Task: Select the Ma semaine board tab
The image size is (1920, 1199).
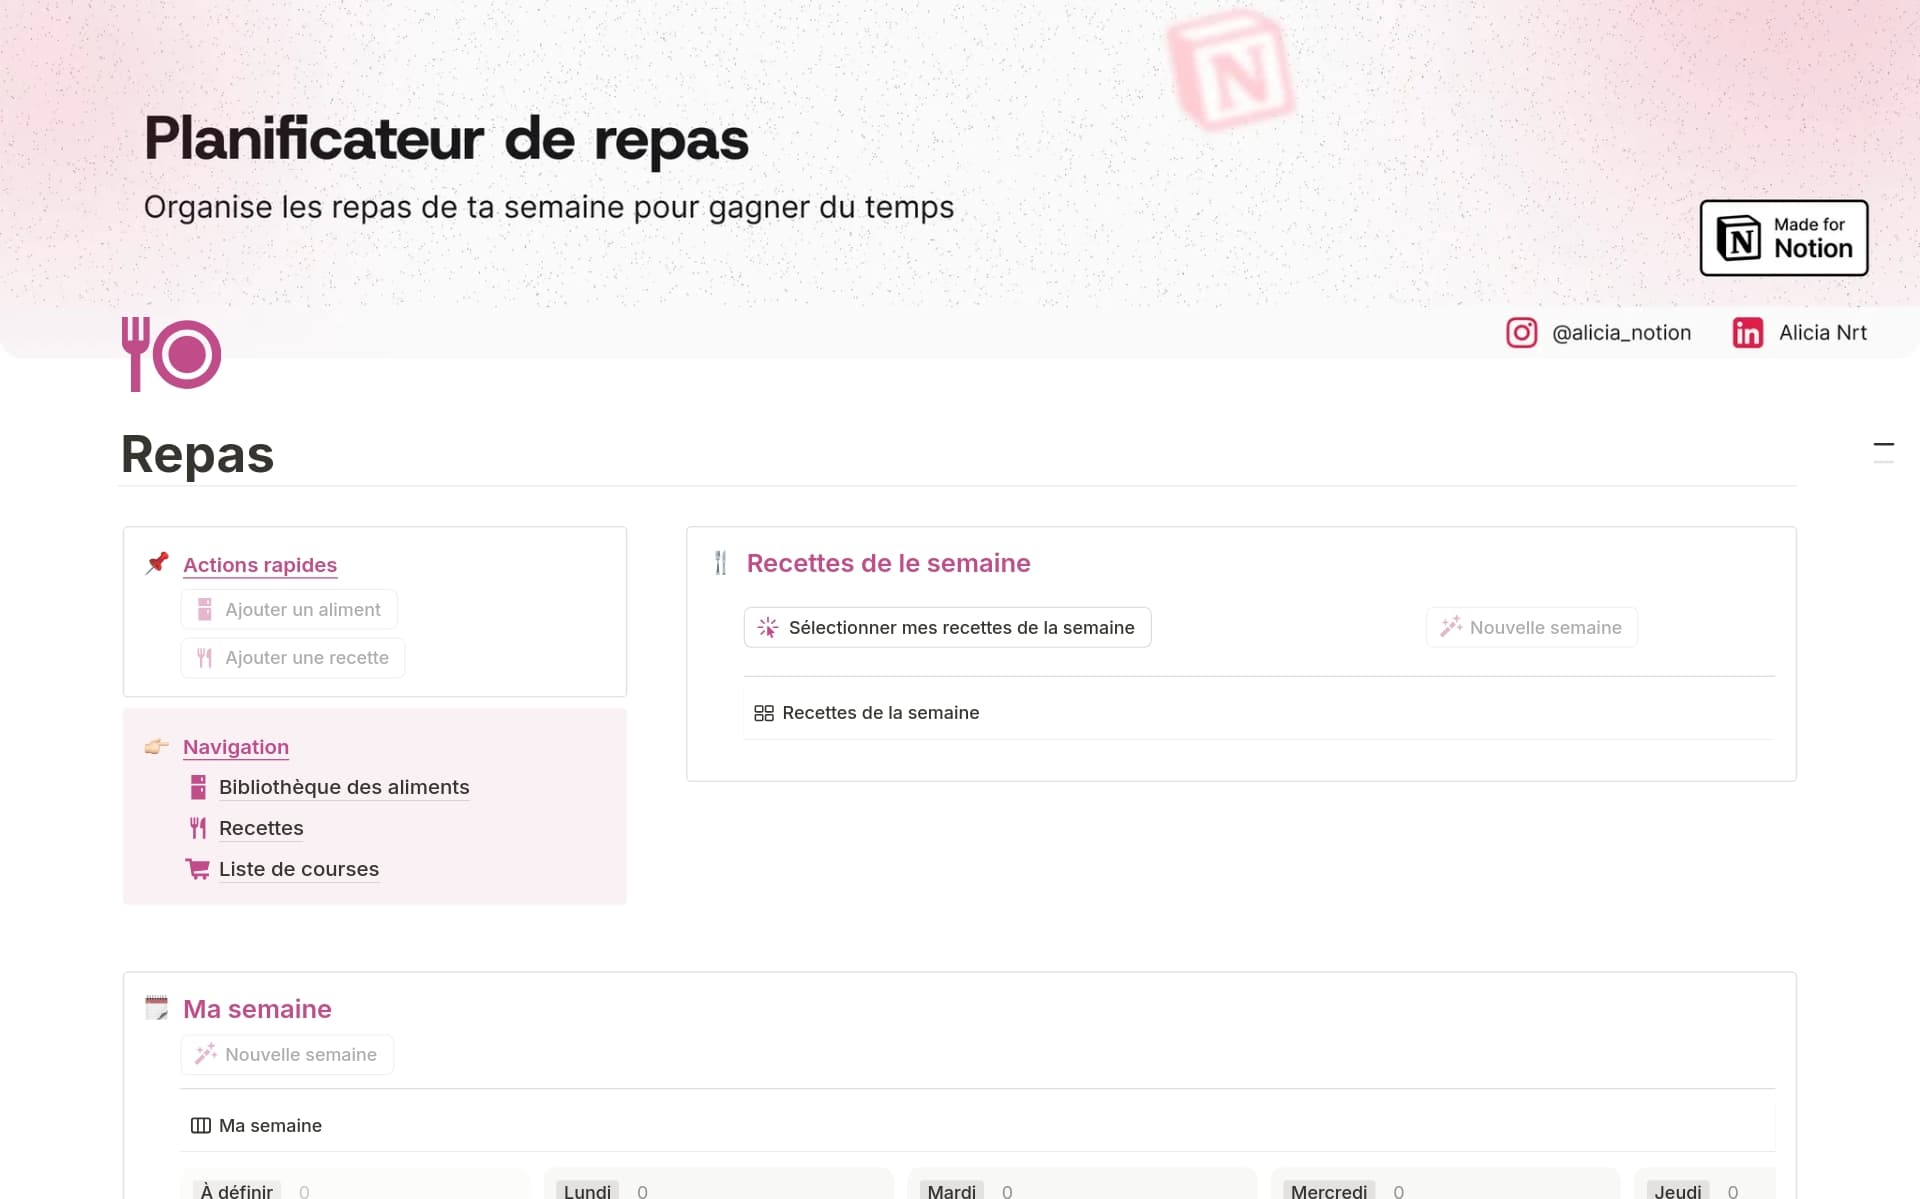Action: coord(270,1125)
